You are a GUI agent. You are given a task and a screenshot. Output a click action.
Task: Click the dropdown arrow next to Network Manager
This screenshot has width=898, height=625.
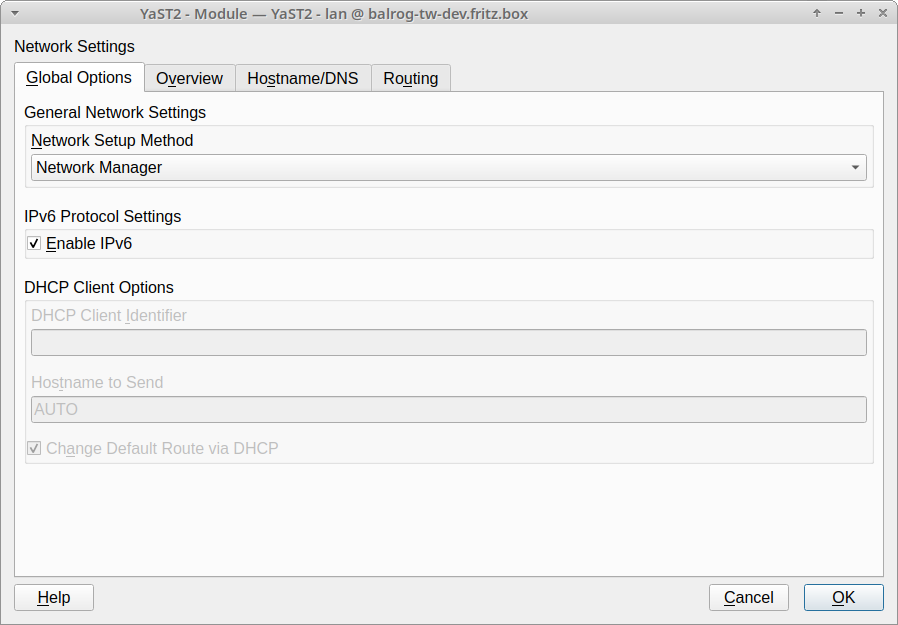[x=857, y=167]
